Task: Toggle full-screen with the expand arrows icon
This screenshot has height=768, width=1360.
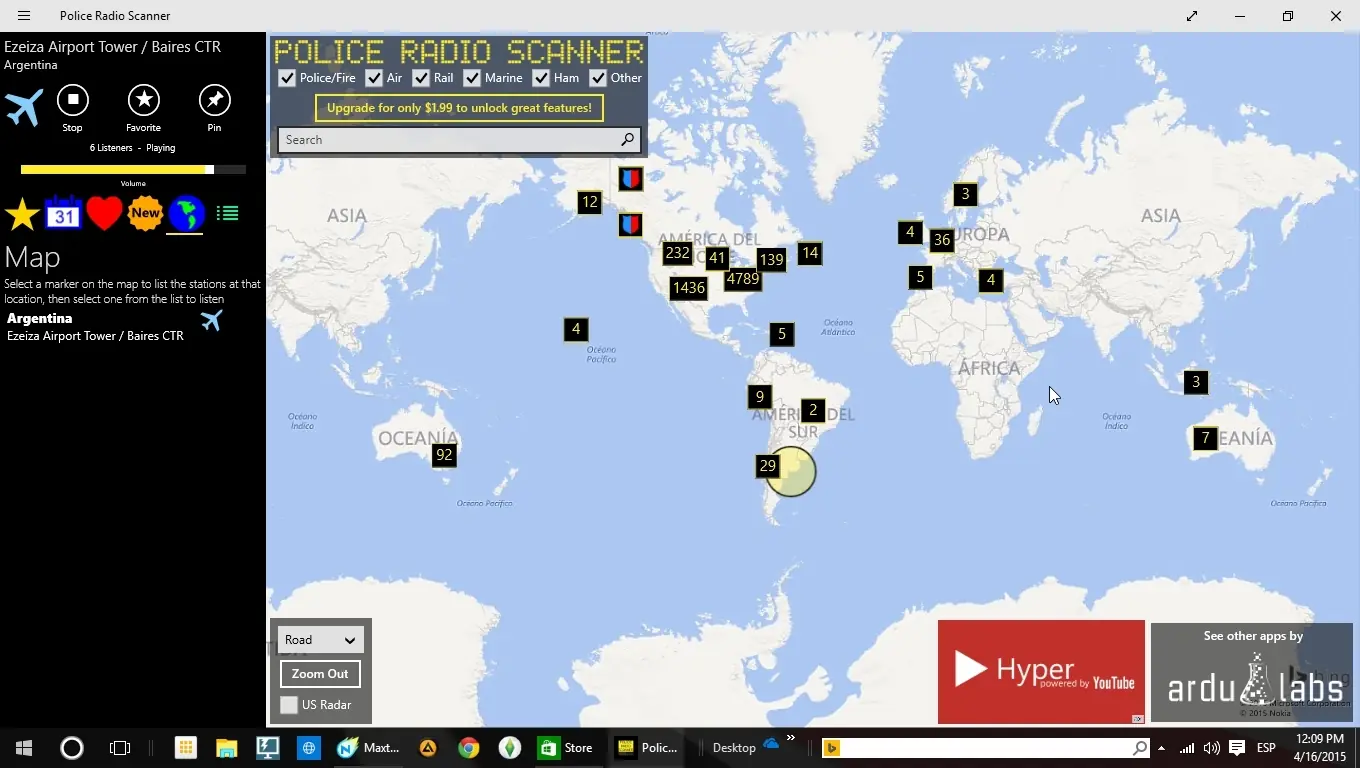Action: 1192,16
